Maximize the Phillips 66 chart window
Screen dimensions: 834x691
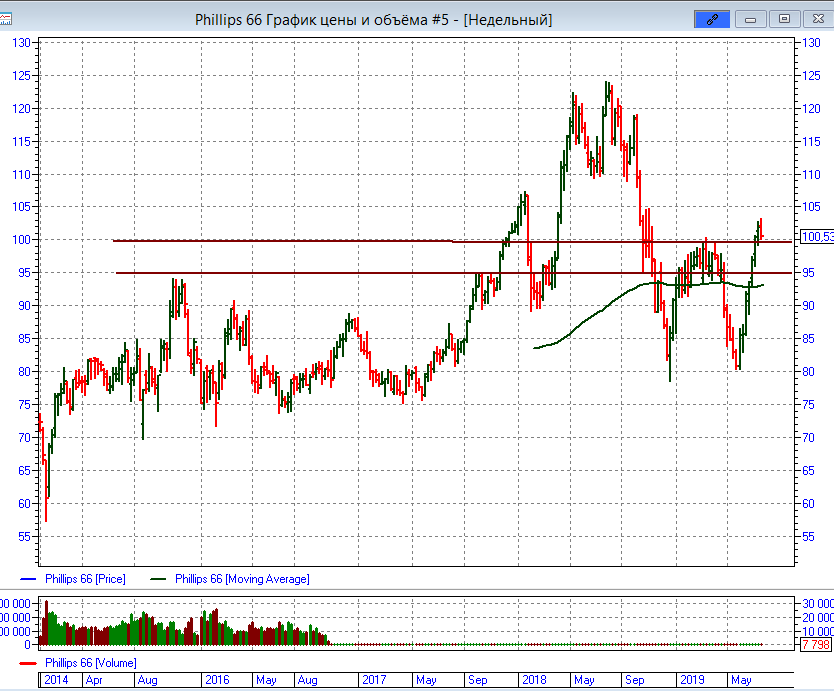pyautogui.click(x=785, y=19)
